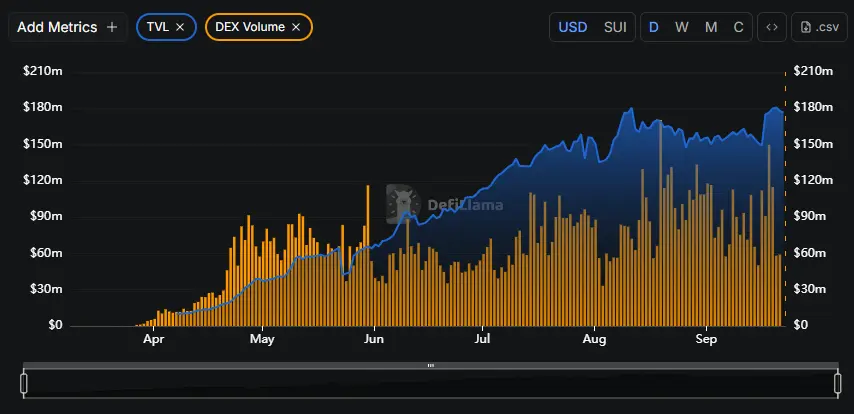
Task: Click left axis $90m label
Action: pos(46,216)
